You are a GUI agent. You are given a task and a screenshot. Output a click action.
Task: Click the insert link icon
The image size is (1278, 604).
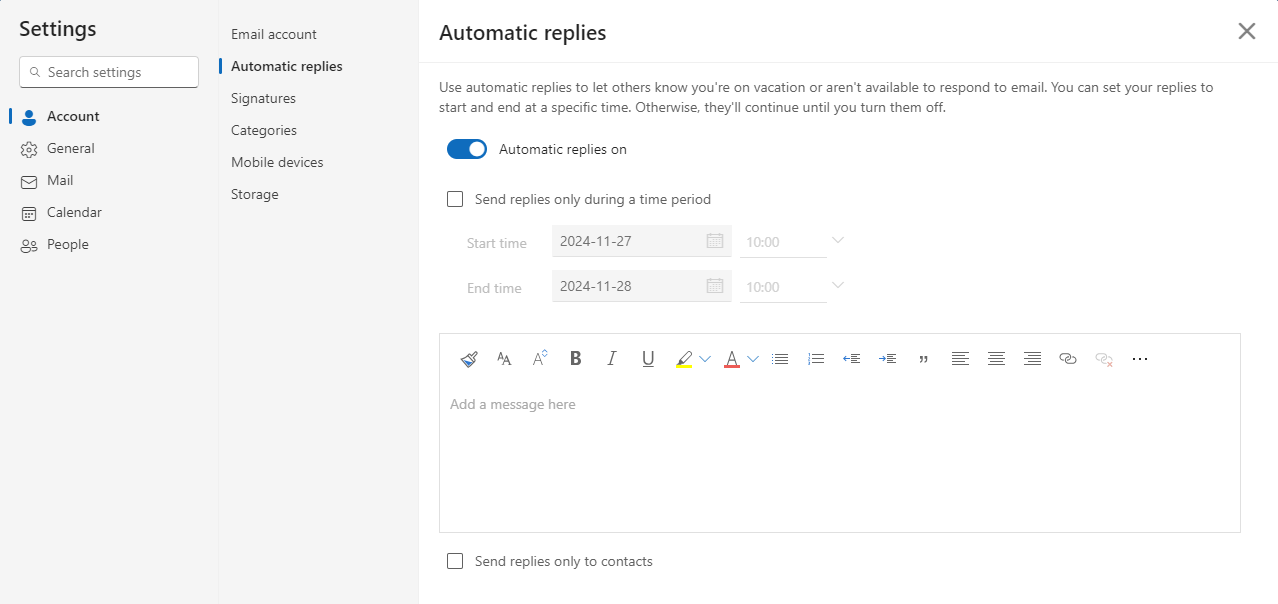1068,359
